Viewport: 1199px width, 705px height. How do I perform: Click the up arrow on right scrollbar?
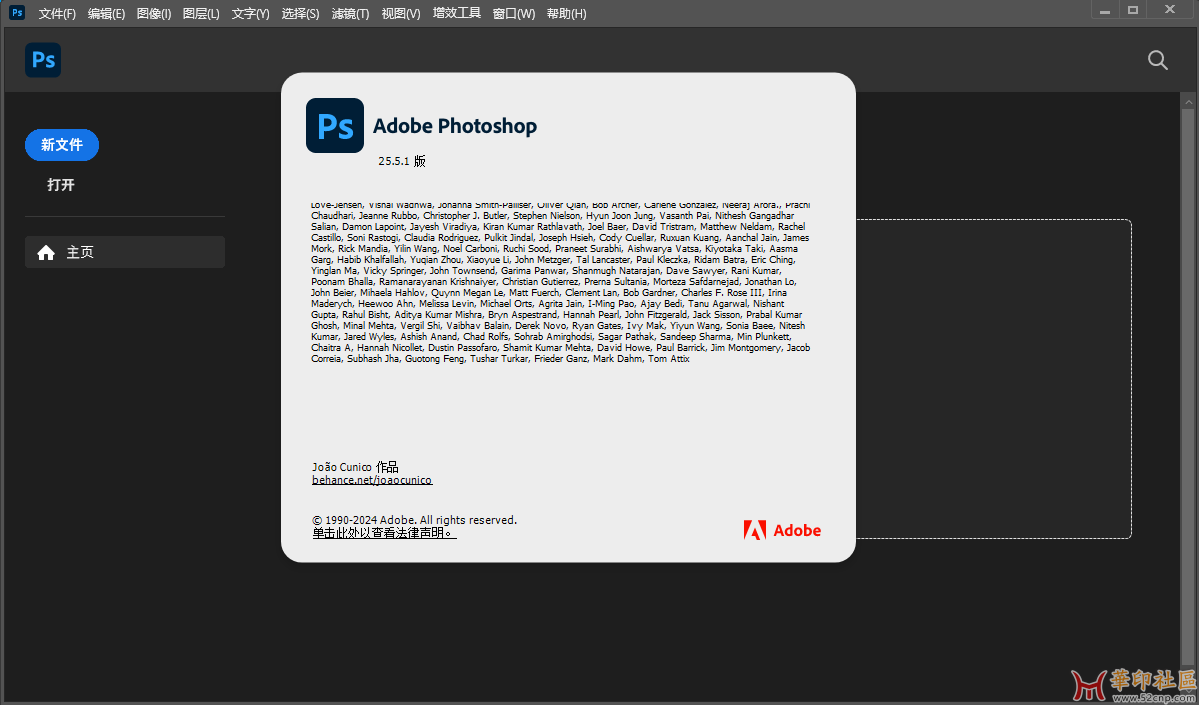(x=1189, y=101)
